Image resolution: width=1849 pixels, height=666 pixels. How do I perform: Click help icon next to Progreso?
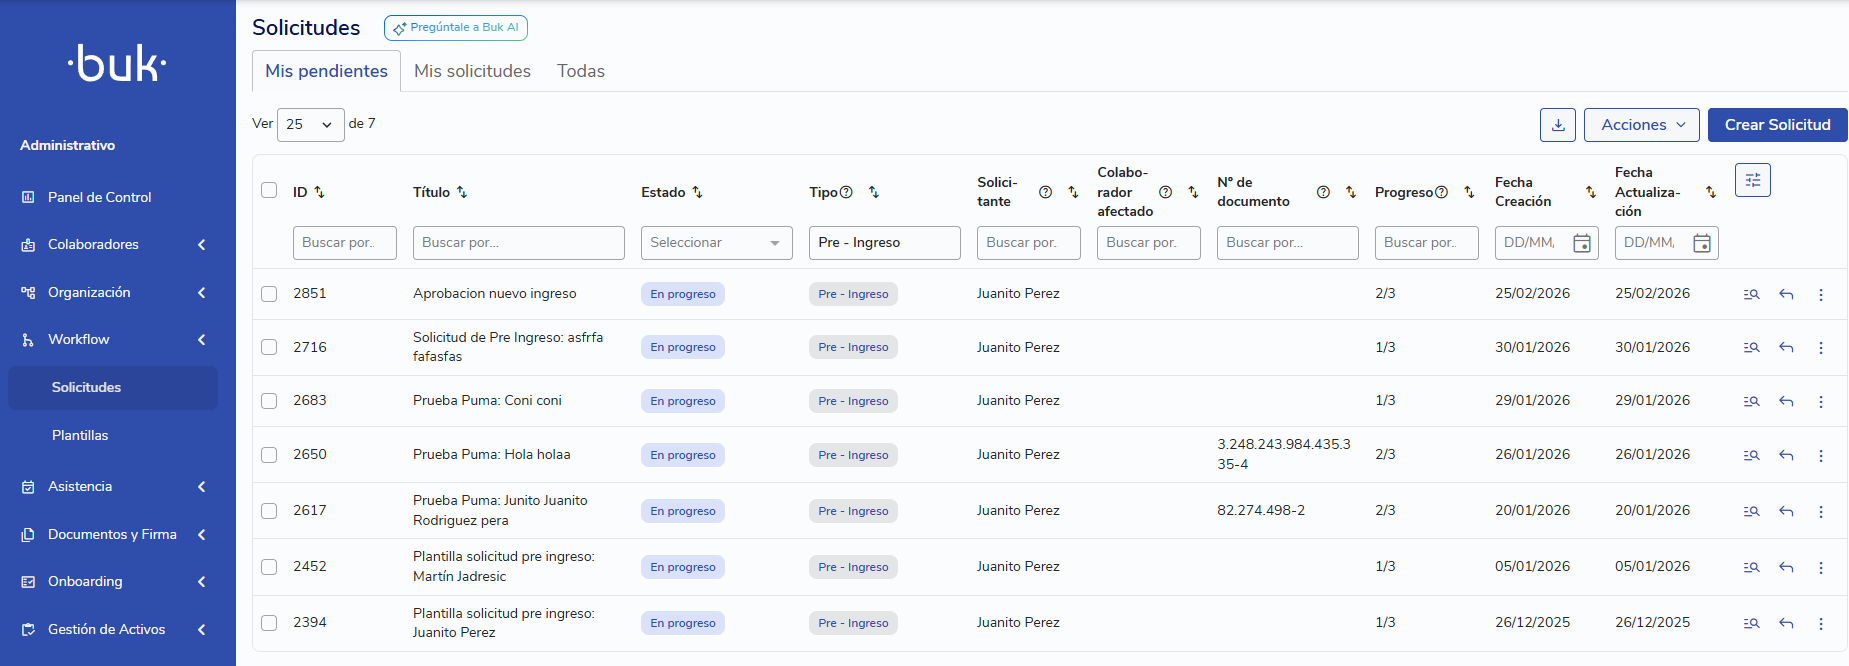[1441, 192]
